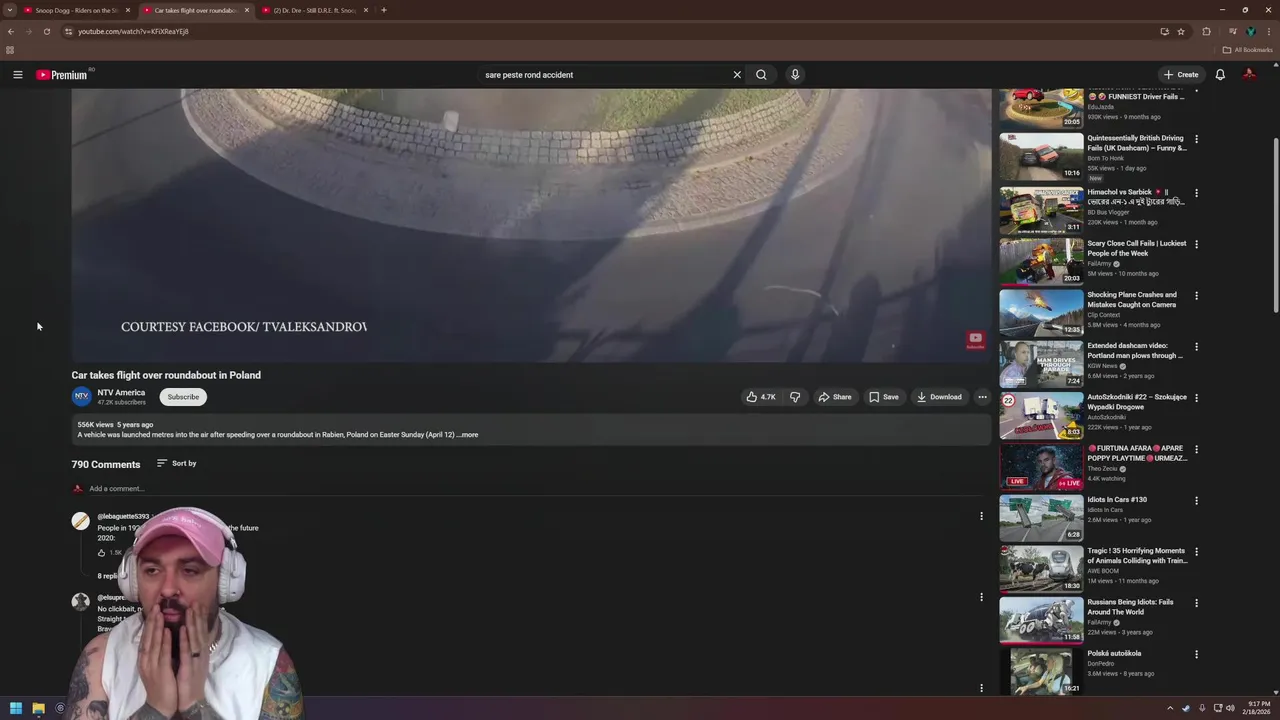Open the media control icon in toolbar
The image size is (1280, 720).
(x=1233, y=31)
